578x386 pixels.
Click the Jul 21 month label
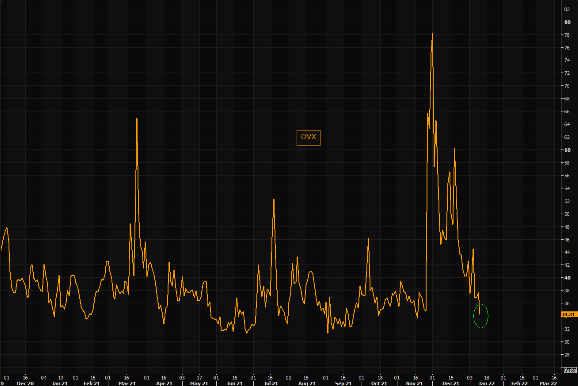[271, 383]
